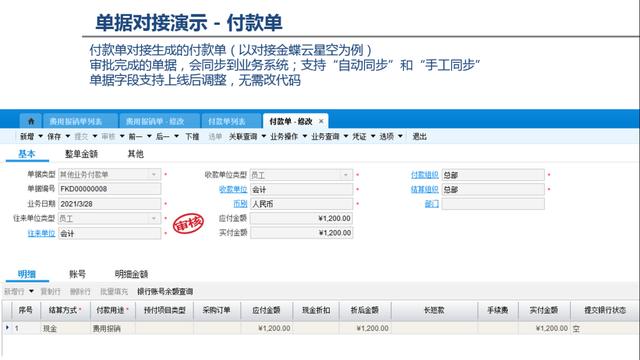Click the 折后金额 cell ¥1,200.00
This screenshot has width=640, height=360.
tap(365, 328)
